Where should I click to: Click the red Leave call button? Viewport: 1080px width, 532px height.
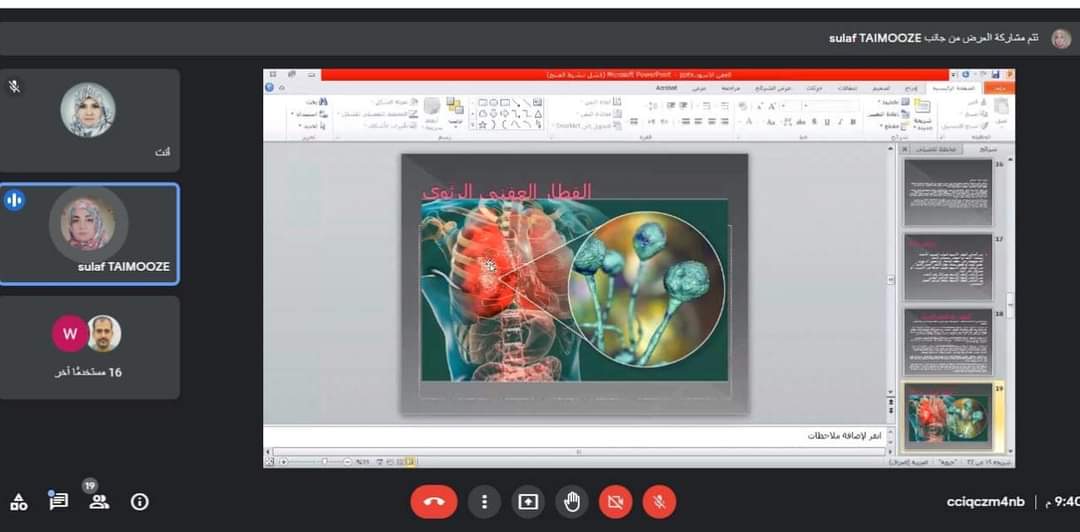433,502
